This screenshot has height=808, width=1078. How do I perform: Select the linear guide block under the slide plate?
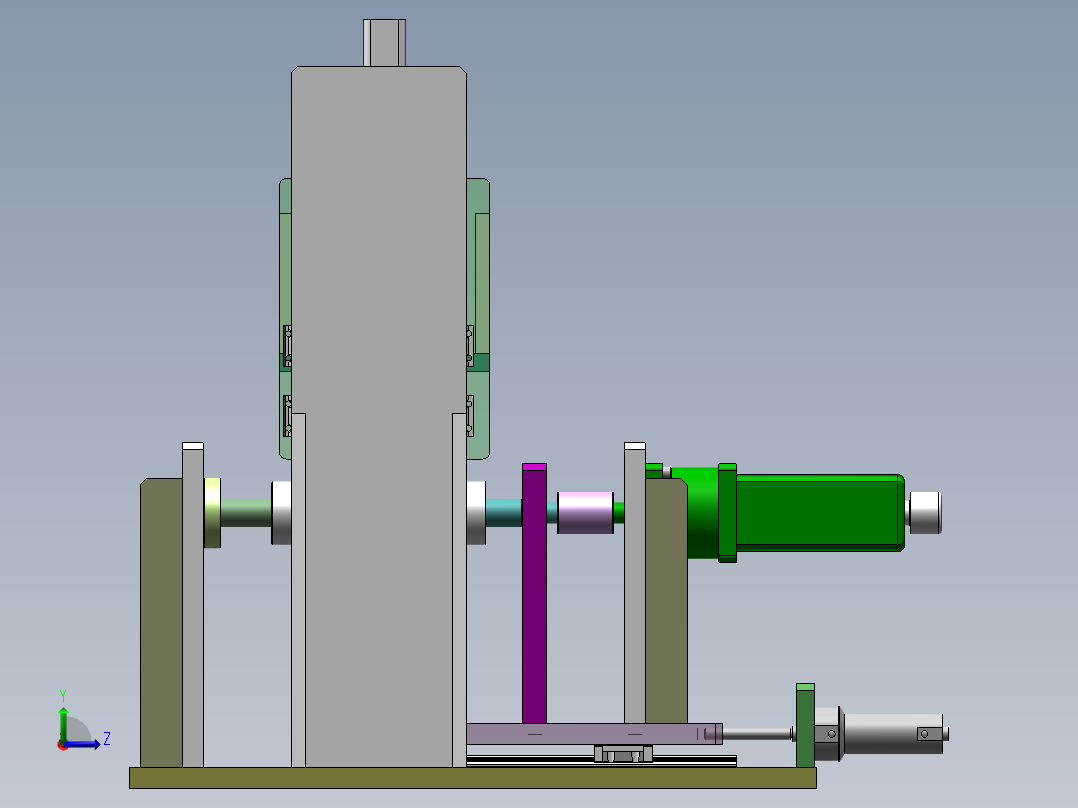coord(623,754)
